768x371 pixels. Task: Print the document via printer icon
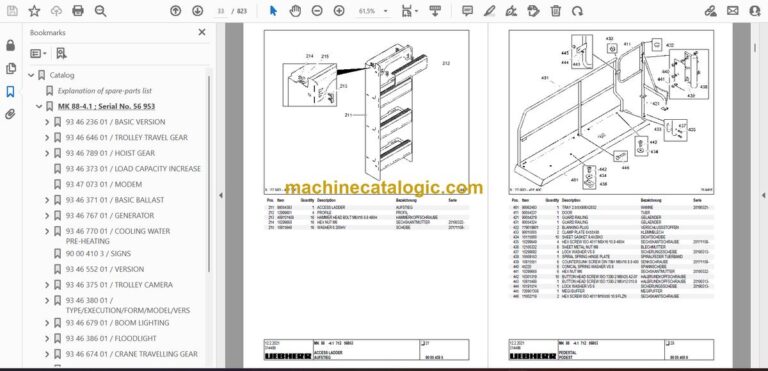[x=78, y=11]
